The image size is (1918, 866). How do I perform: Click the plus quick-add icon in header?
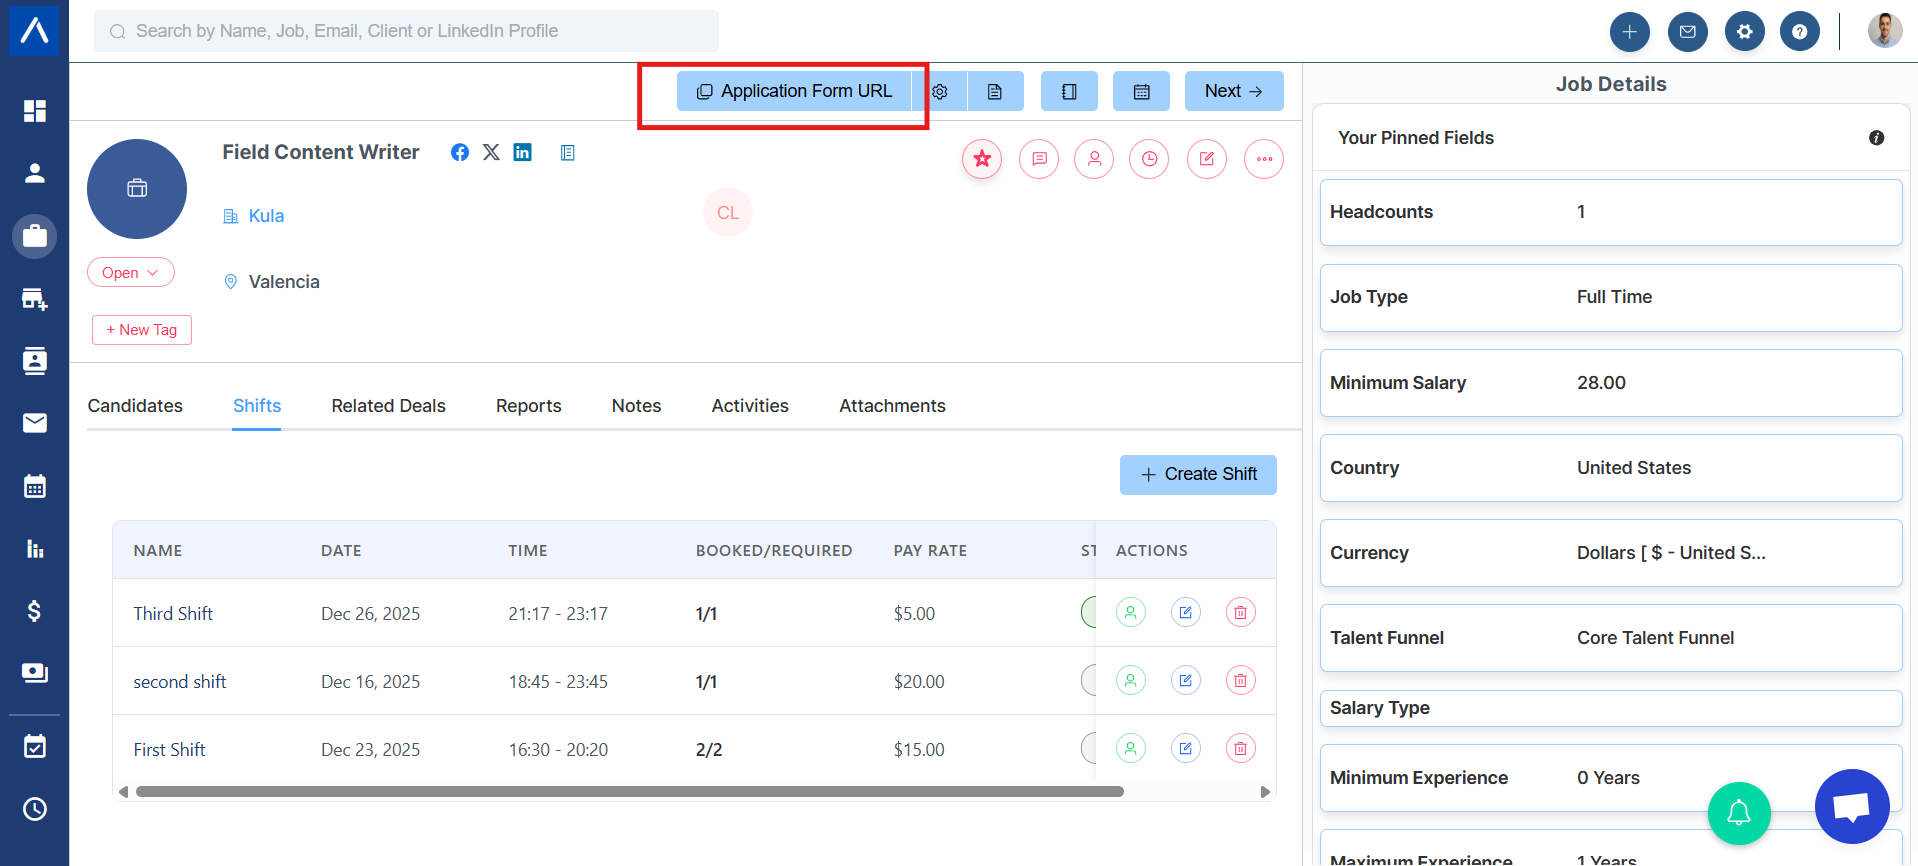[x=1630, y=32]
